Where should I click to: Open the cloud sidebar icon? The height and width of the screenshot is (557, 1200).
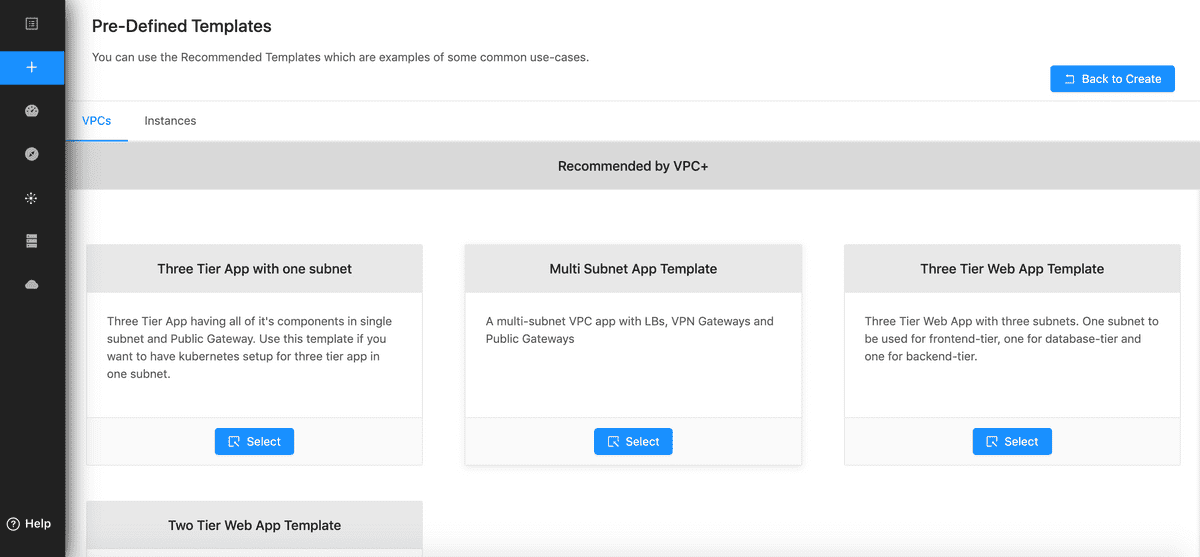[x=32, y=285]
